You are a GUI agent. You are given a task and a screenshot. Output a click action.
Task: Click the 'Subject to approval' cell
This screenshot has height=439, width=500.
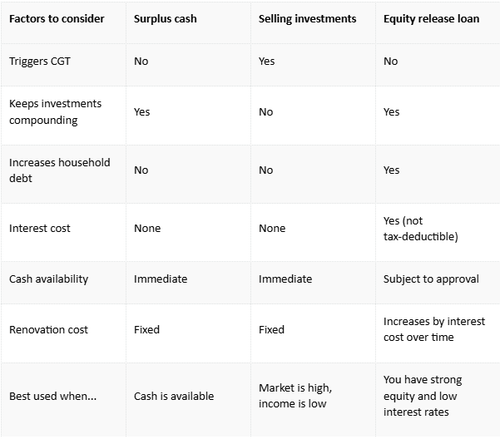point(431,279)
